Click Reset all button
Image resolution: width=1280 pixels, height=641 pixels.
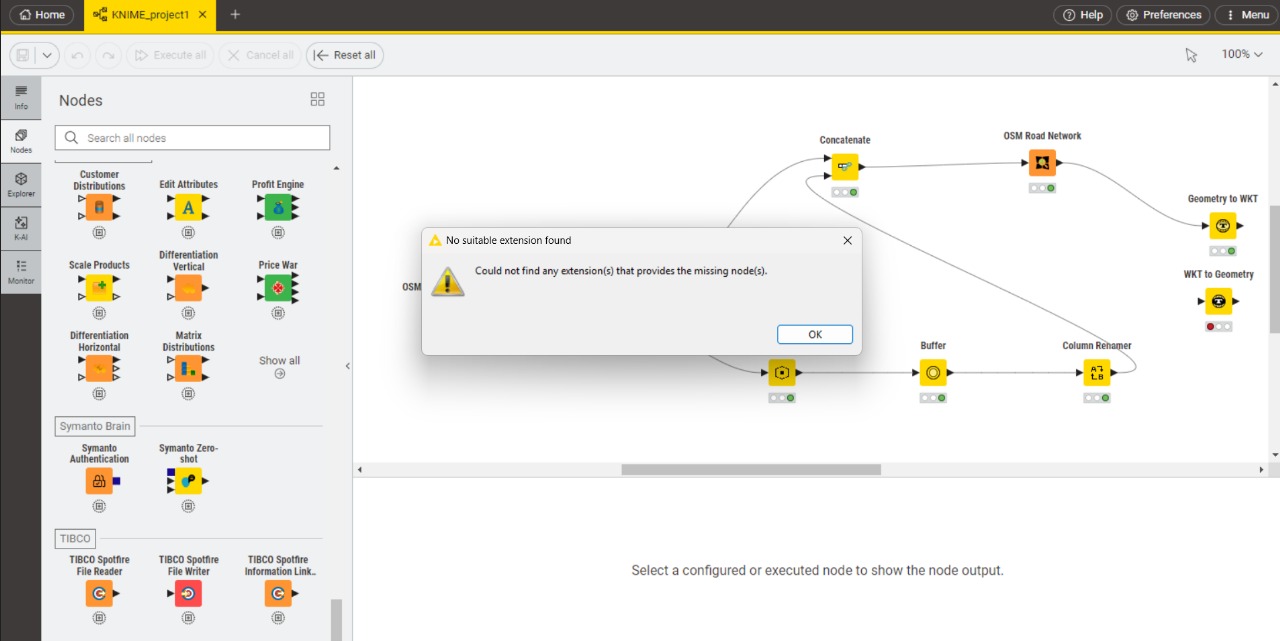[345, 55]
